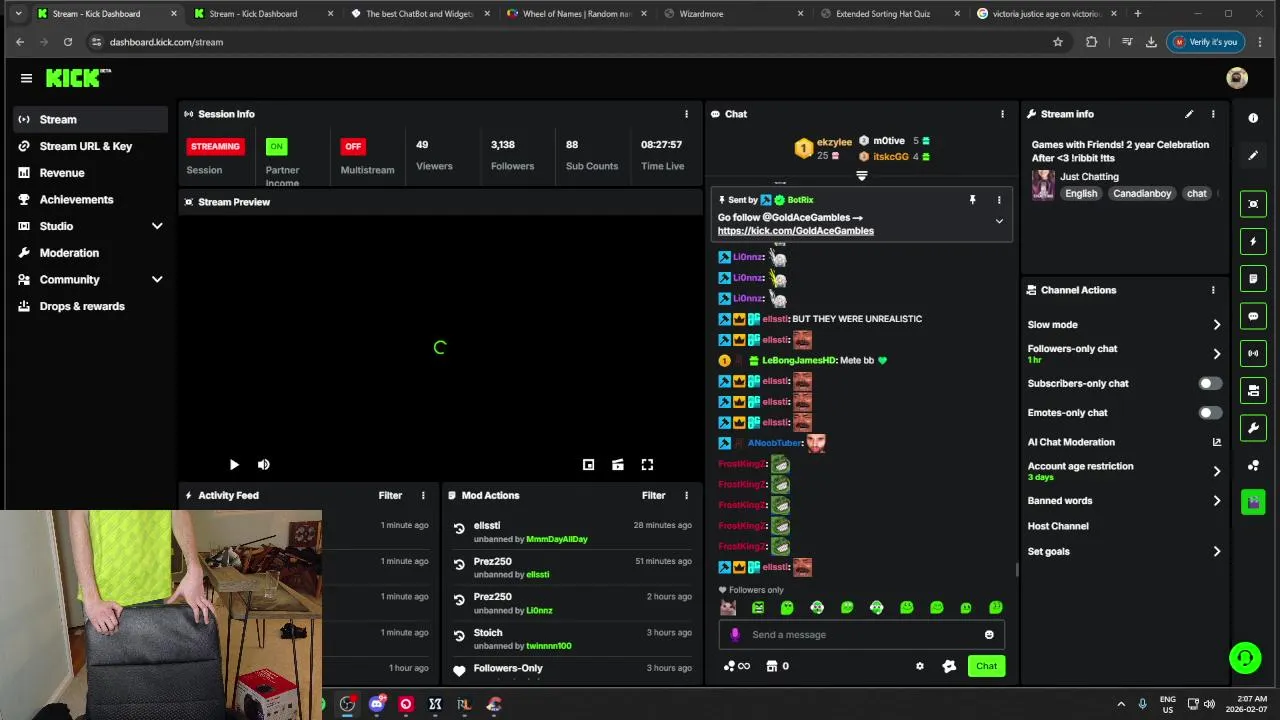Open Activity Feed three-dot menu
This screenshot has width=1280, height=720.
pos(423,495)
